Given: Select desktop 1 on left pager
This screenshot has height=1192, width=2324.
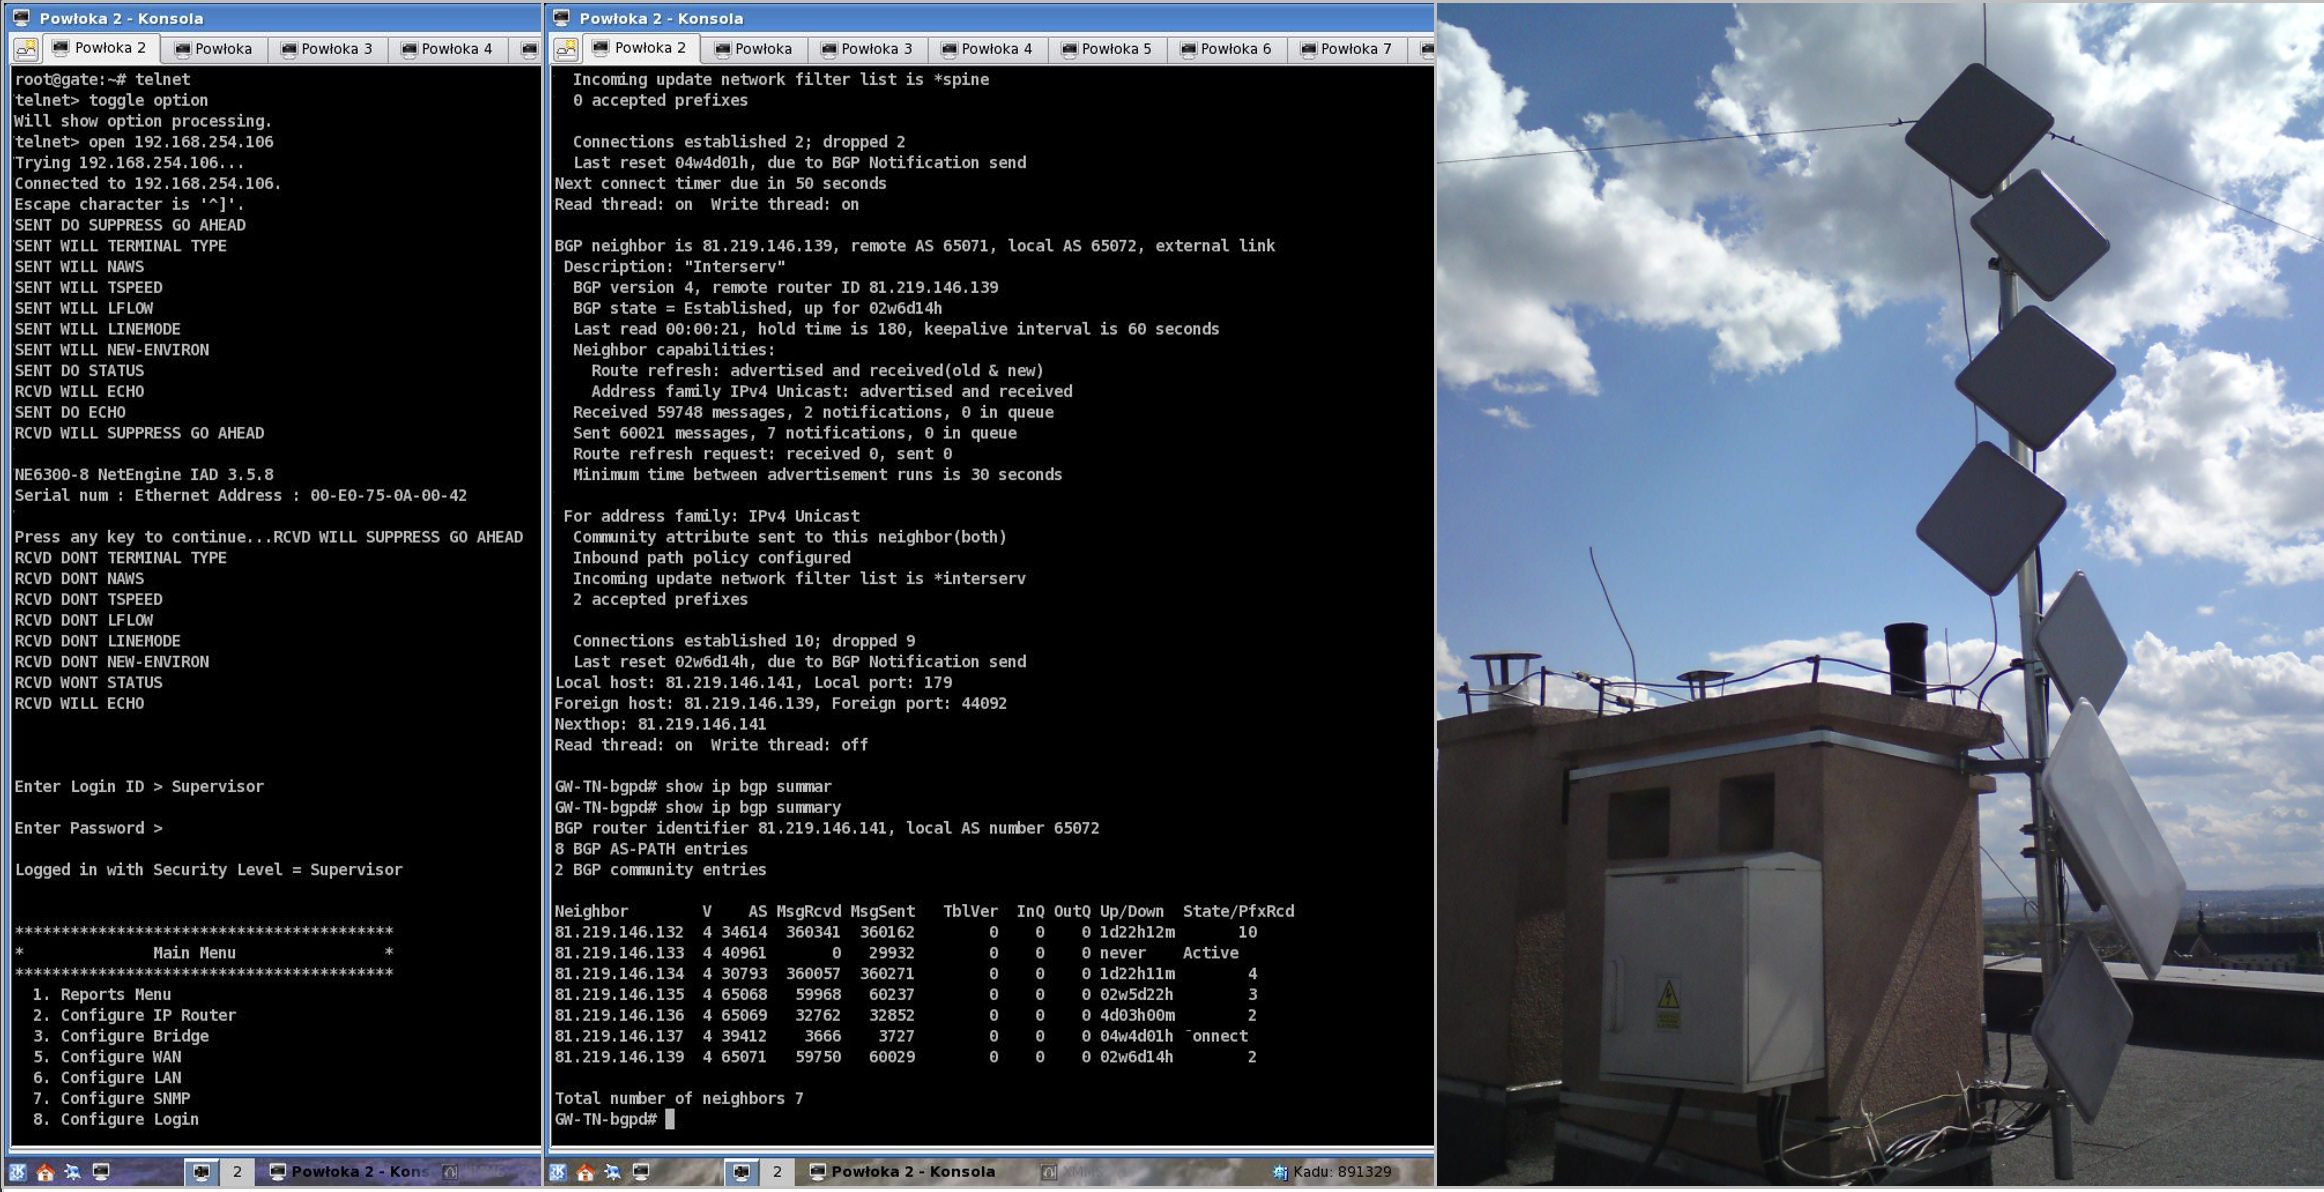Looking at the screenshot, I should (201, 1172).
